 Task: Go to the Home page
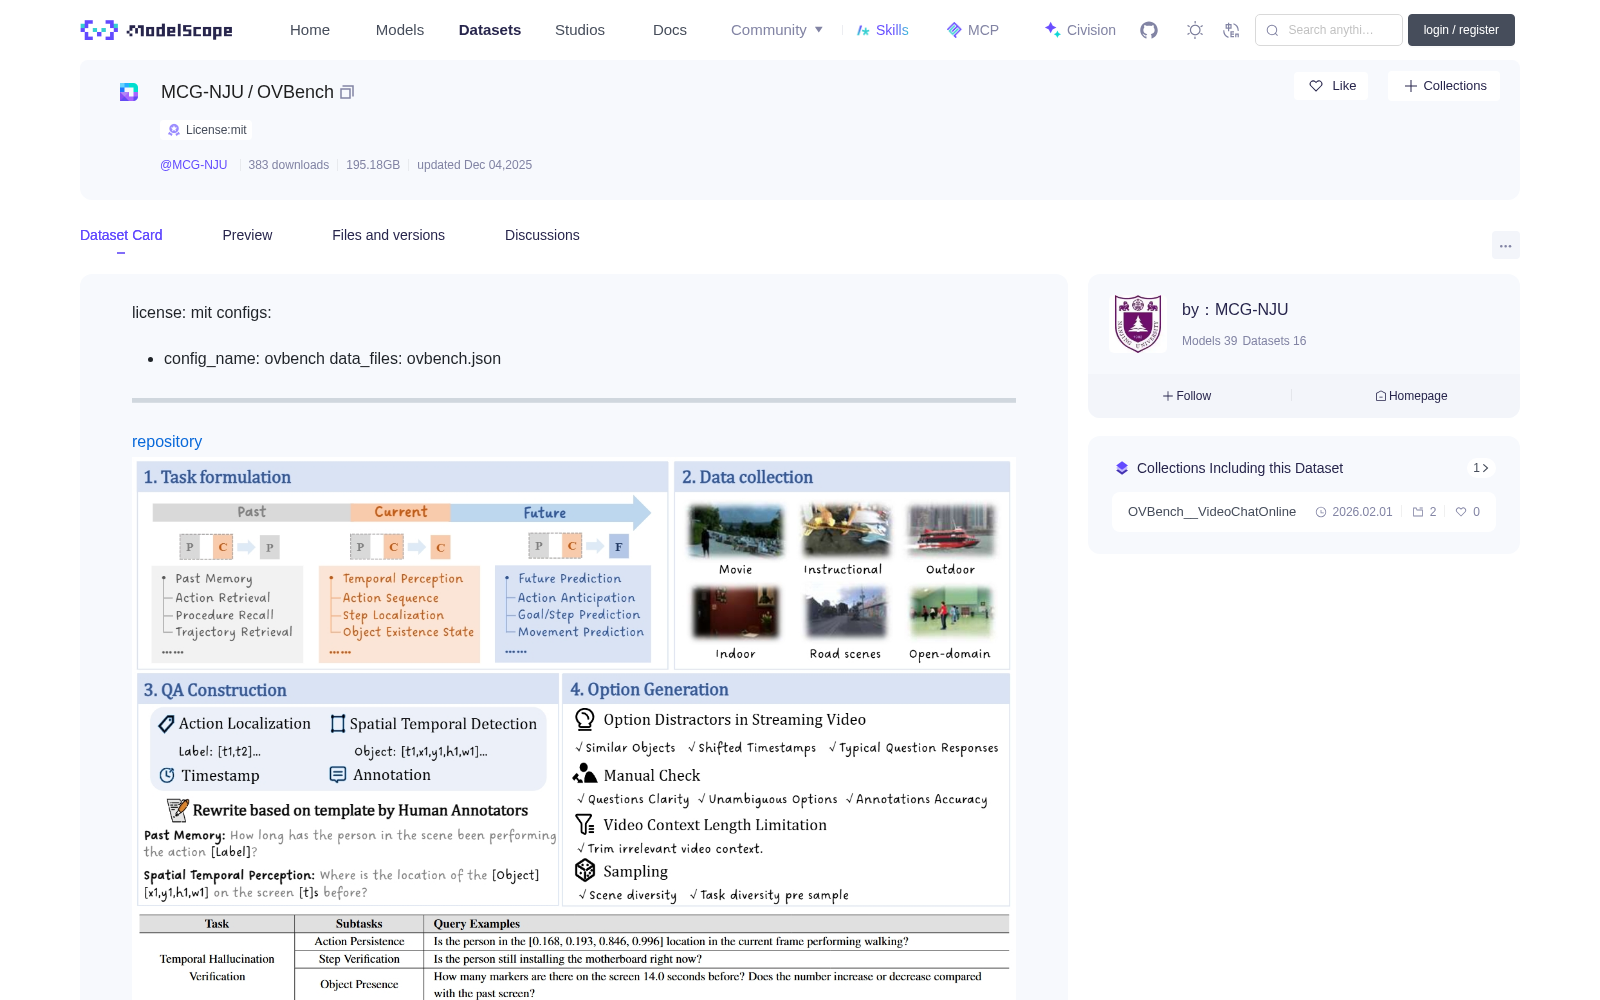click(310, 30)
